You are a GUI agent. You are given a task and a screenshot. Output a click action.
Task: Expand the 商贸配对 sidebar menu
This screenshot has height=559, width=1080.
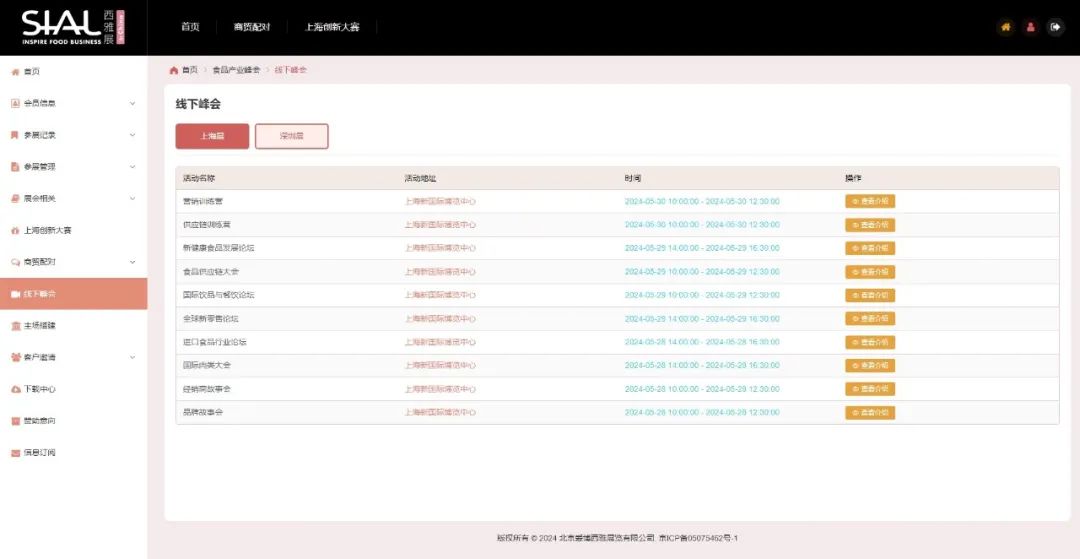pyautogui.click(x=72, y=262)
